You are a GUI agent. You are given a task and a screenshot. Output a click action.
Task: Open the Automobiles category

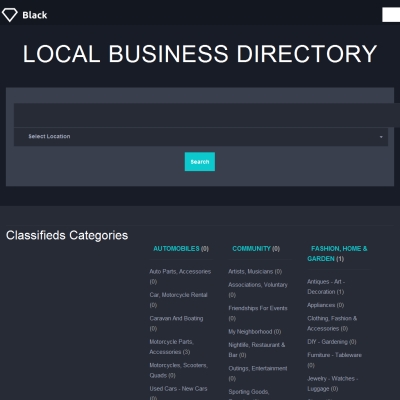[176, 249]
